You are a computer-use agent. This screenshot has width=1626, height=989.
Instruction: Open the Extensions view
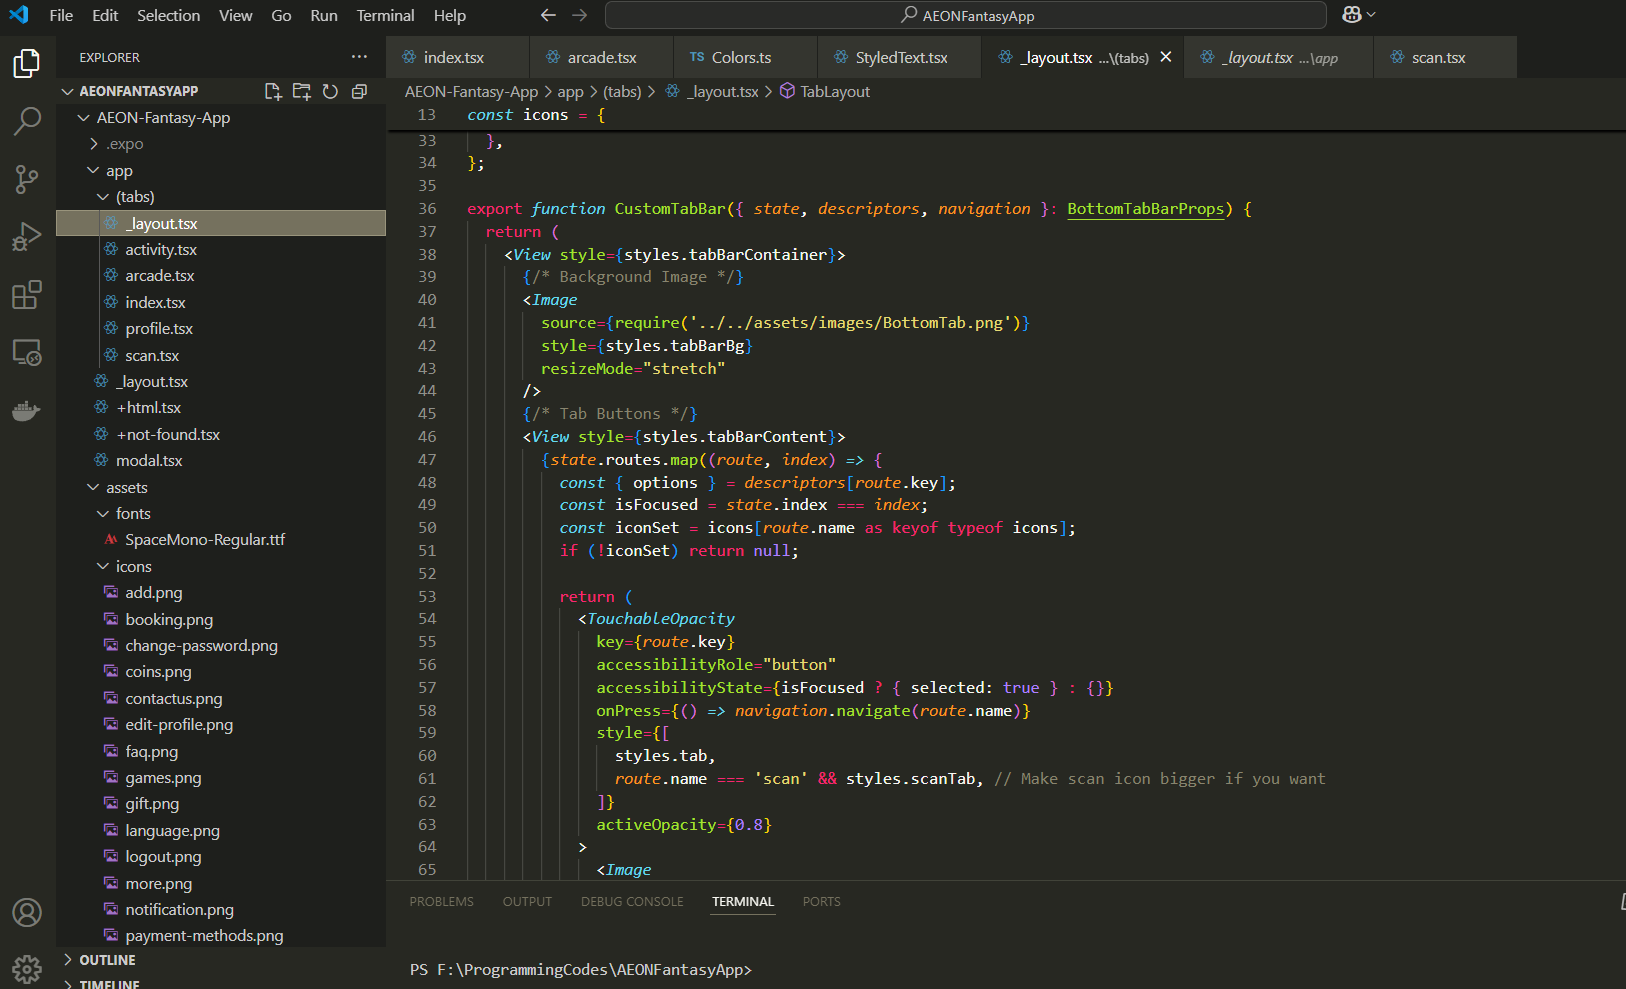(x=27, y=295)
